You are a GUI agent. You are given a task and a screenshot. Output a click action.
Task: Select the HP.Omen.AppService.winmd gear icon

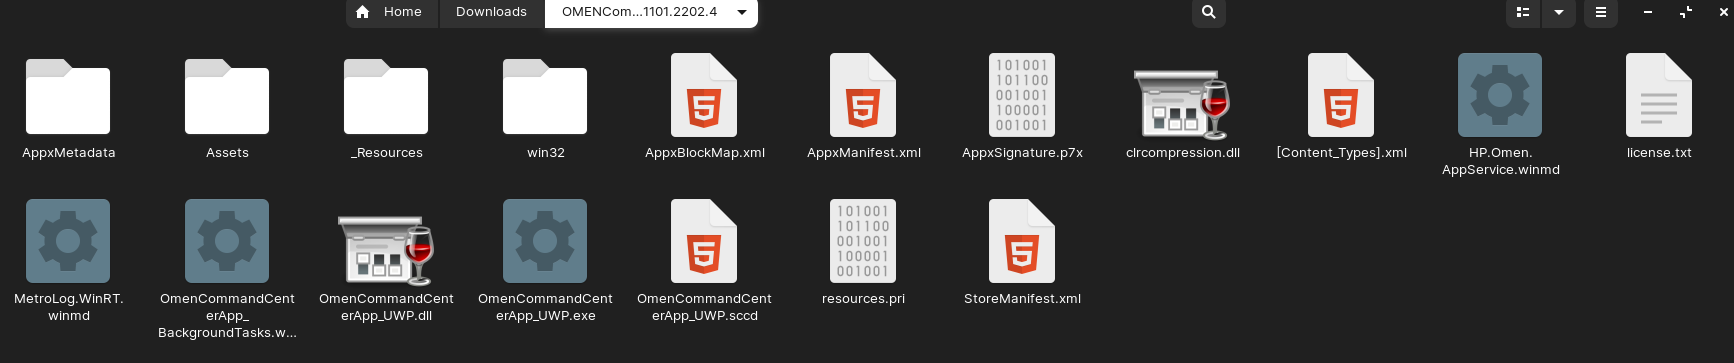coord(1500,95)
